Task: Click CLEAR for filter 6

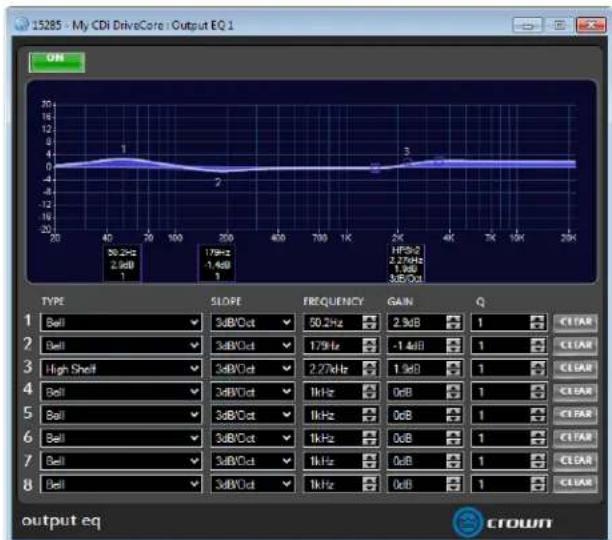Action: pyautogui.click(x=575, y=438)
